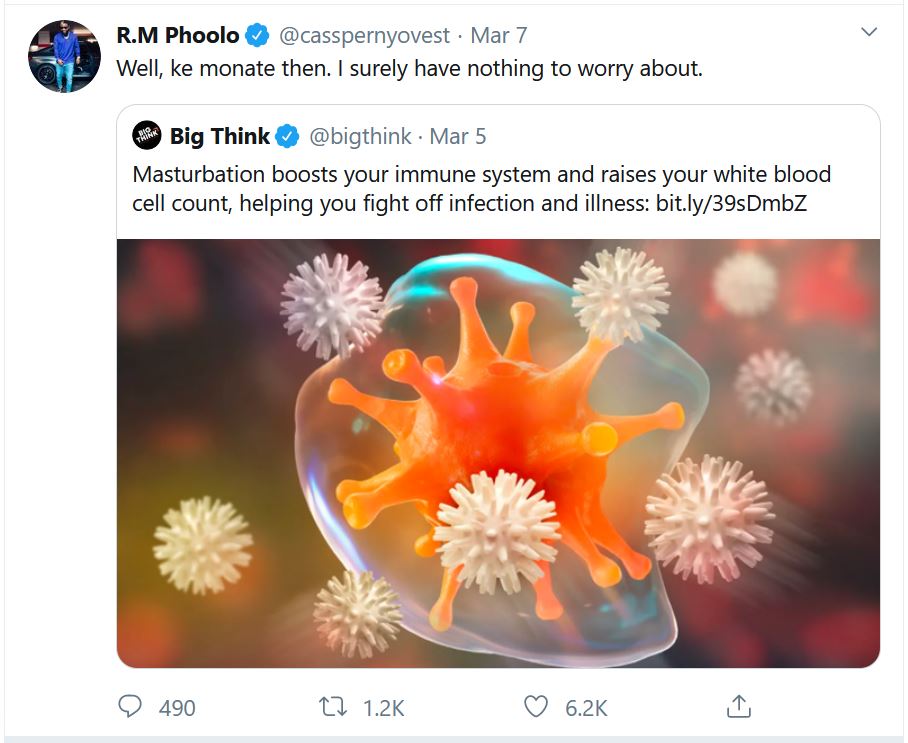Click the 1.2K retweets count
The height and width of the screenshot is (743, 908).
pos(383,708)
